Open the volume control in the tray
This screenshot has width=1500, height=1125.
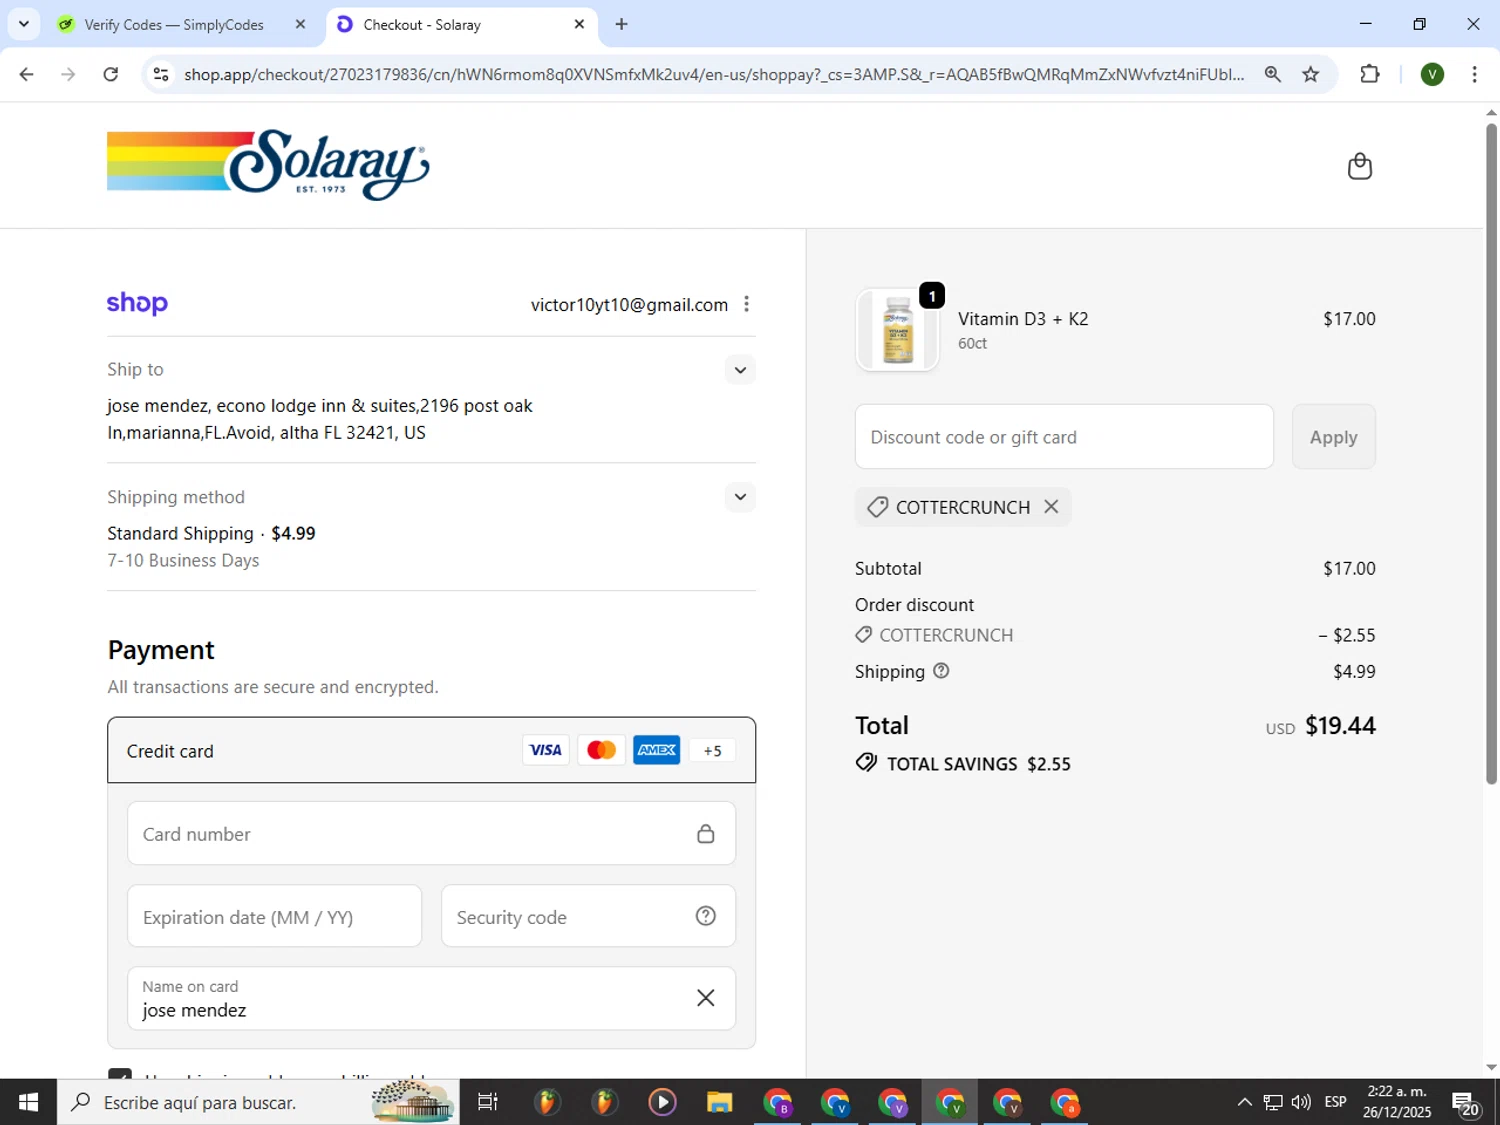1301,1102
